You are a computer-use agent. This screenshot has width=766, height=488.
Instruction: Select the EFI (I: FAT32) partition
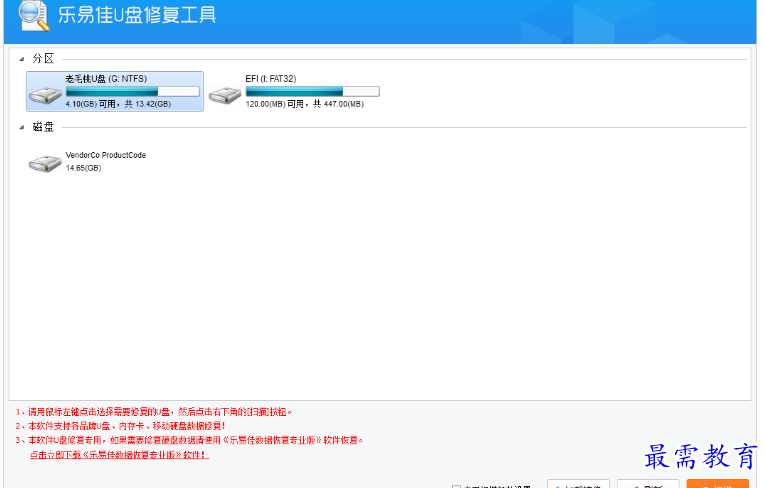coord(295,91)
